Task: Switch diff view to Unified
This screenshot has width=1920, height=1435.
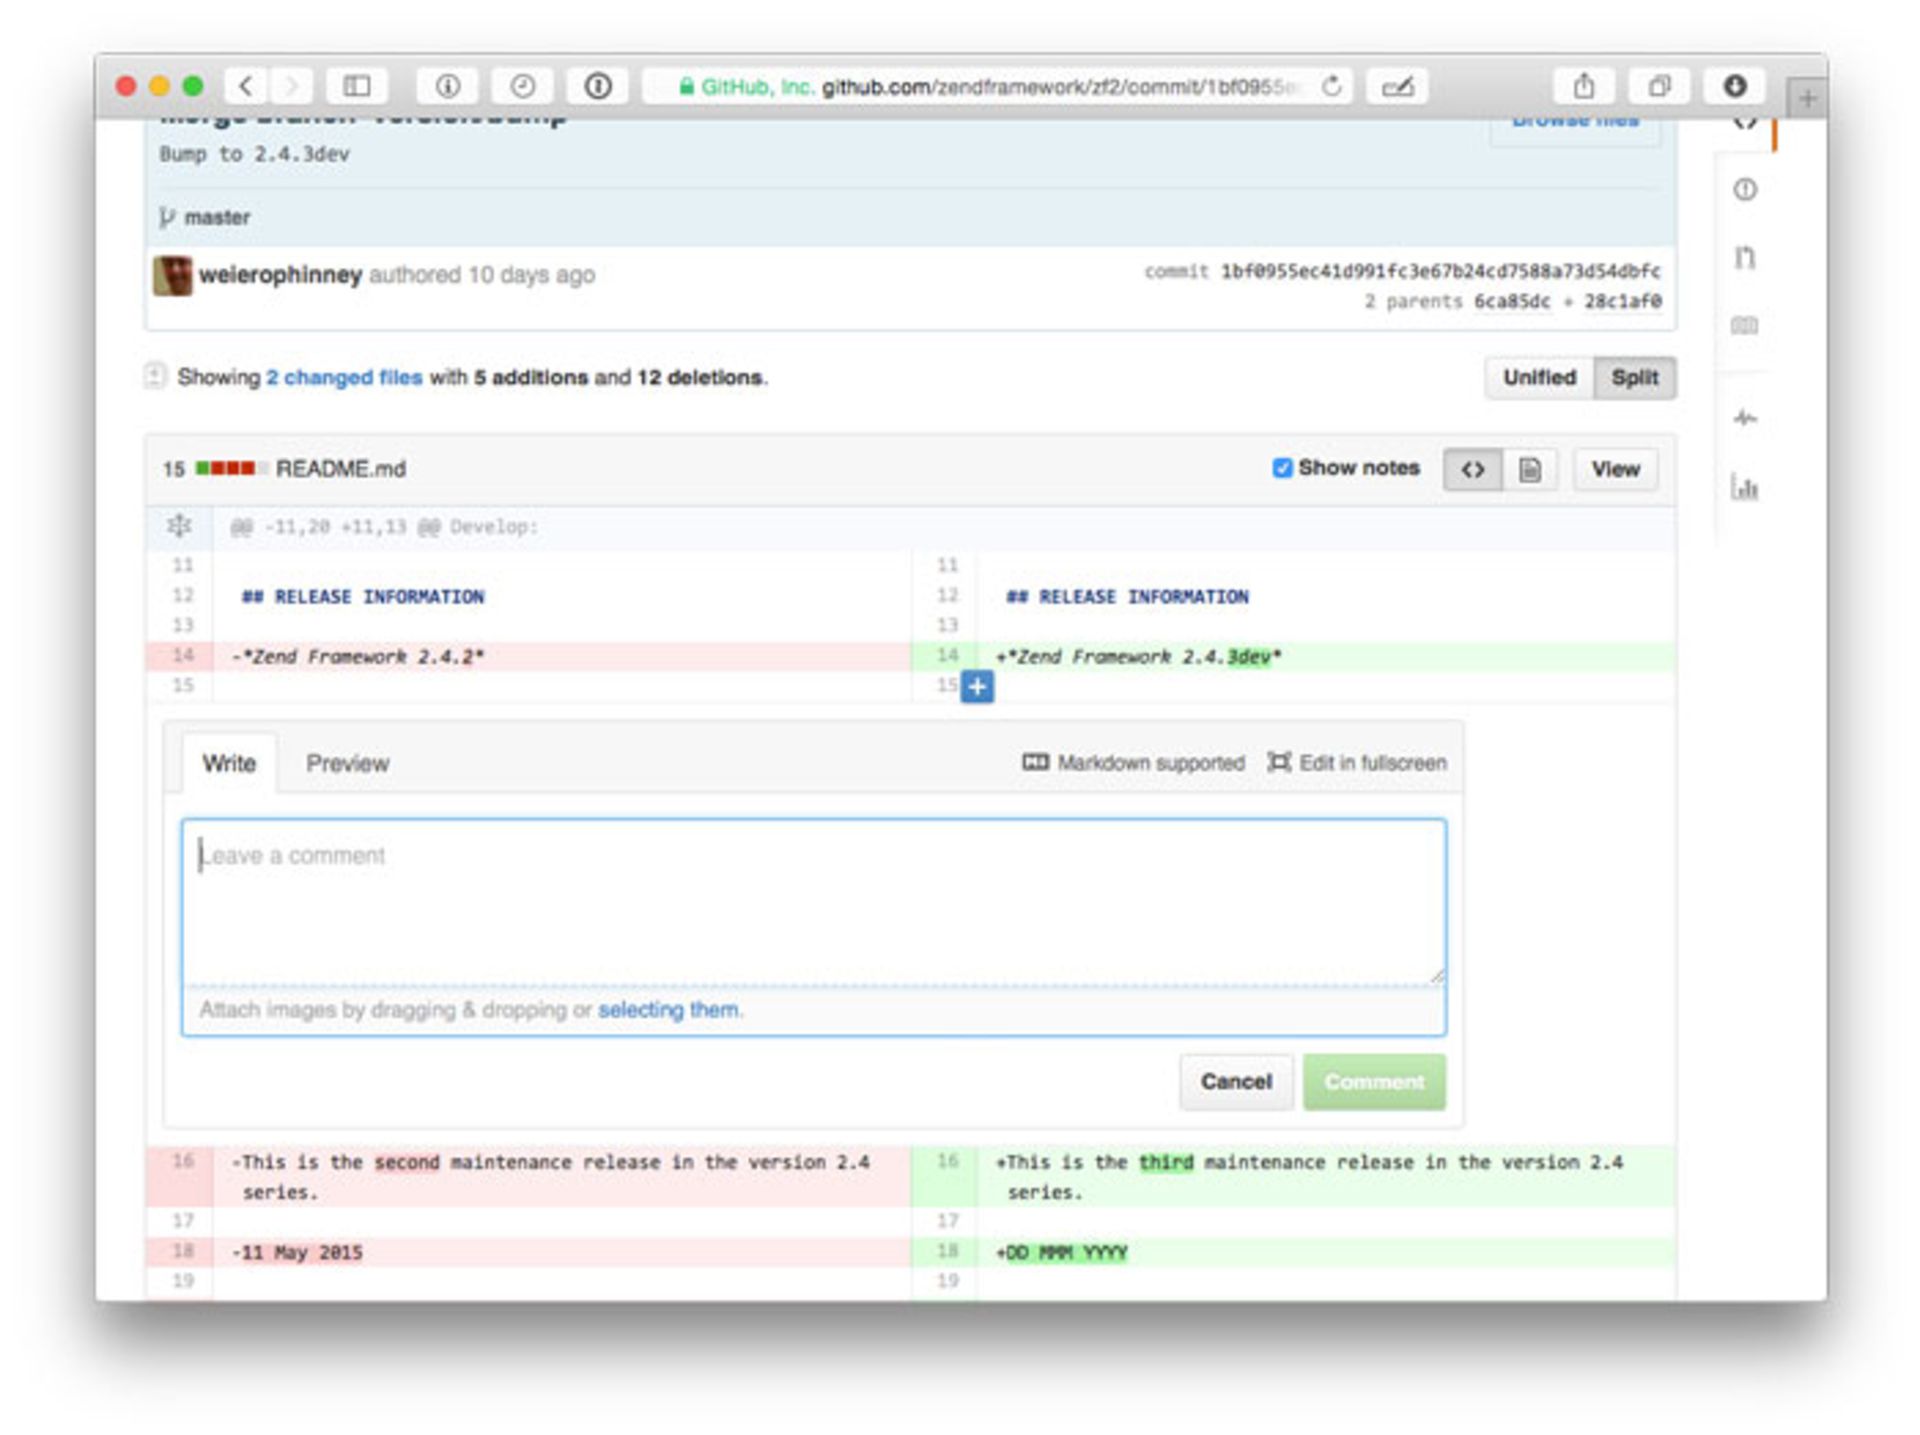Action: tap(1539, 377)
